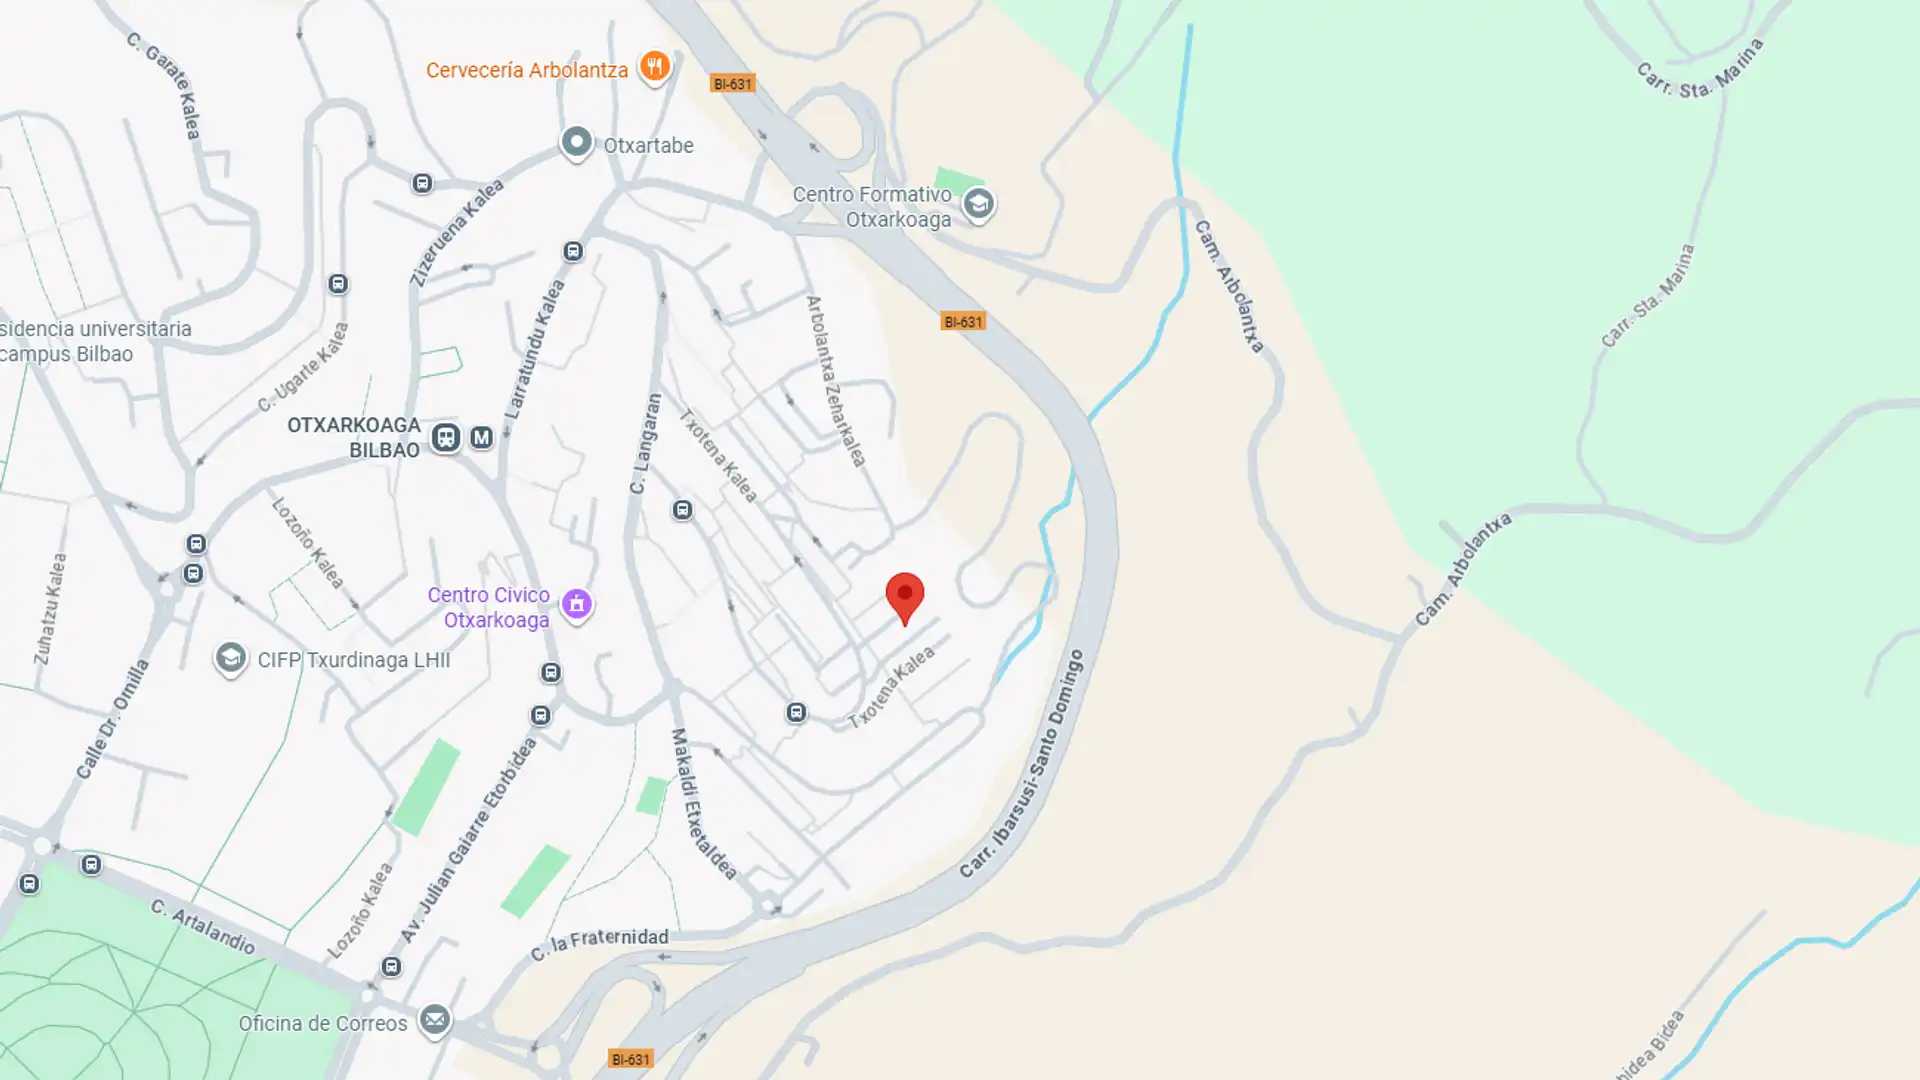The image size is (1920, 1080).
Task: Select the OTXARKOAGA BILBAO station label
Action: [354, 438]
